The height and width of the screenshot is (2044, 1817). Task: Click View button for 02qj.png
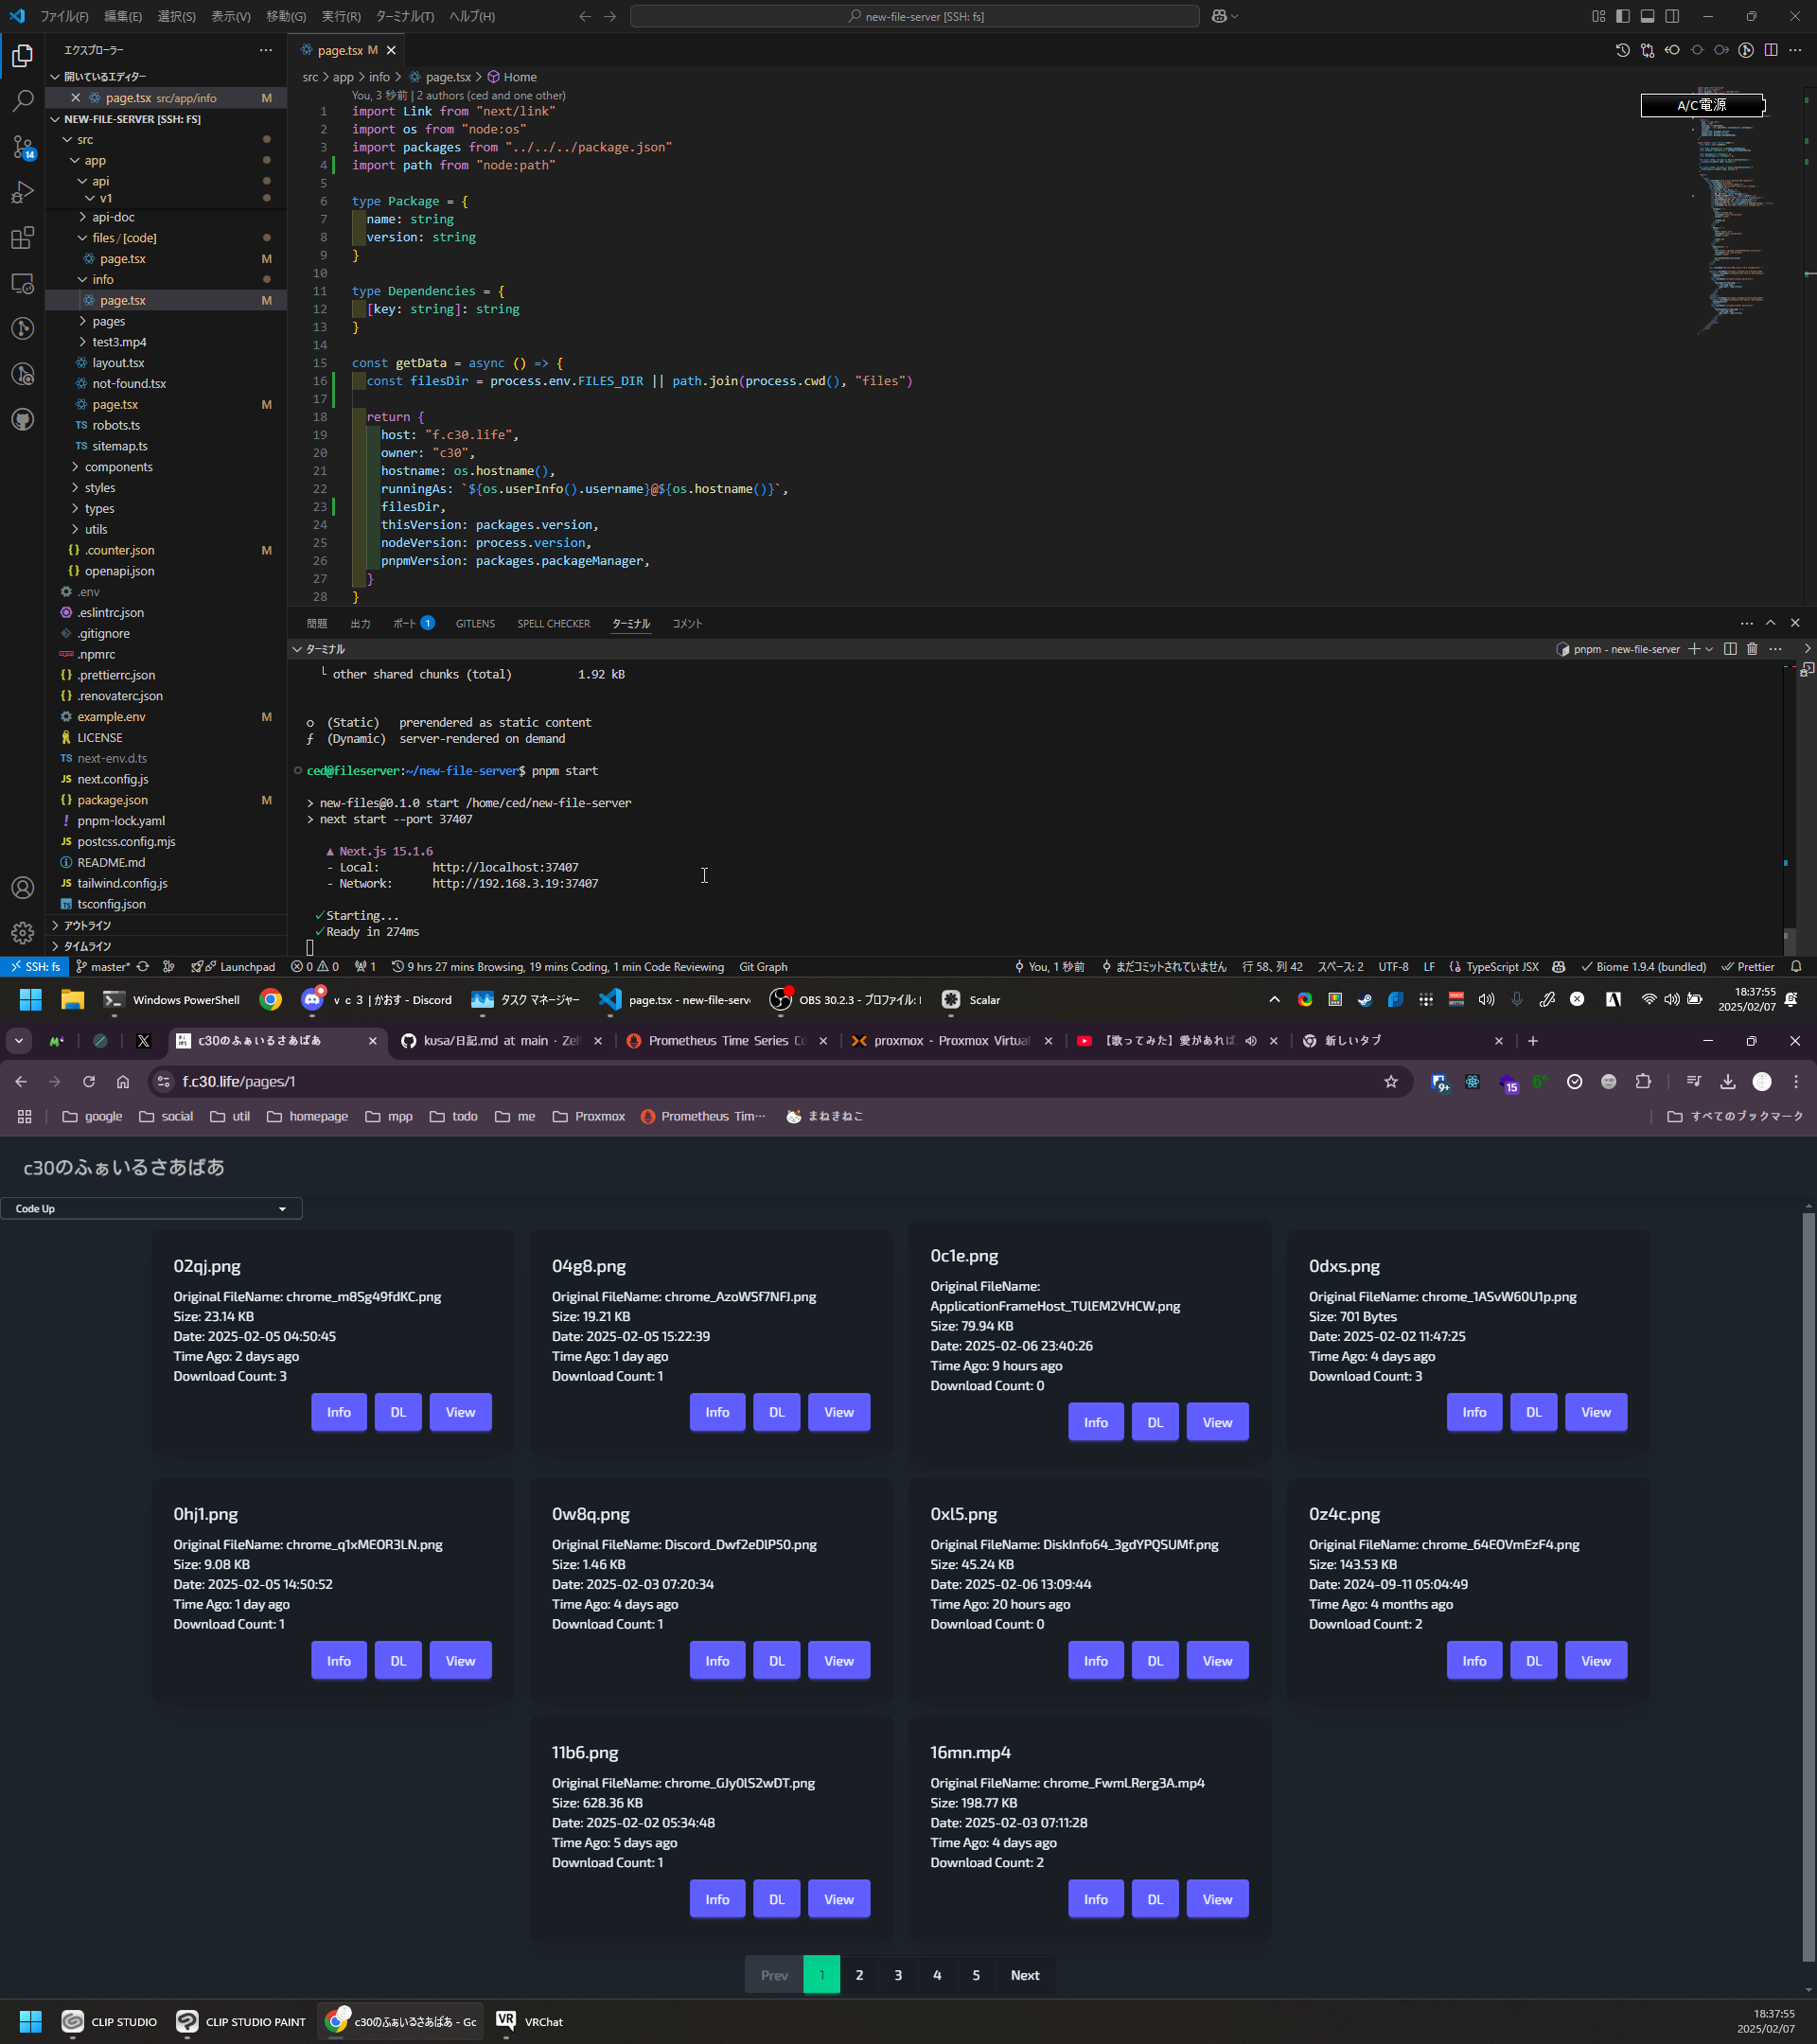(460, 1412)
